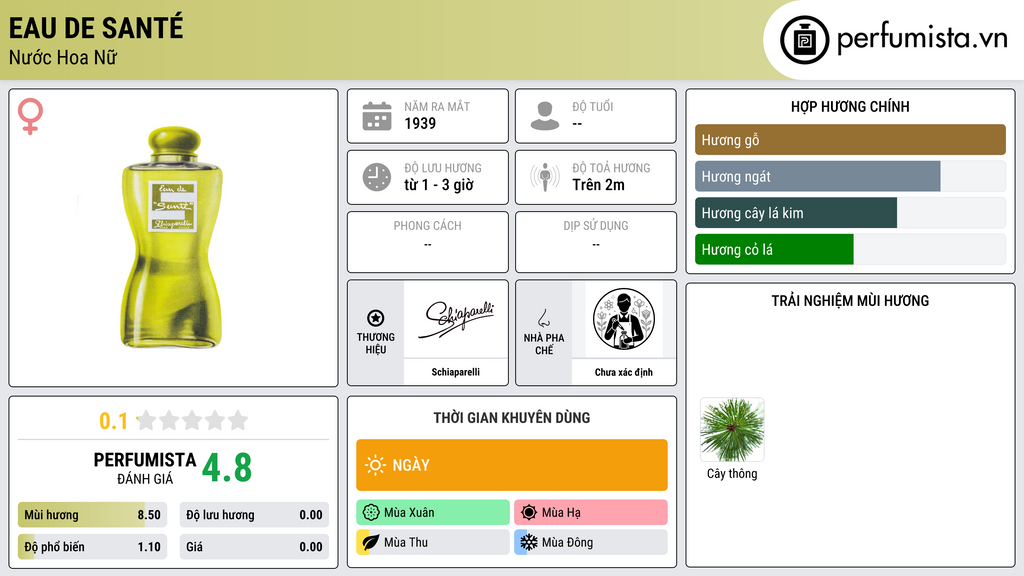This screenshot has width=1024, height=576.
Task: Click the PERFUMISTA đánh giá label
Action: click(x=145, y=468)
